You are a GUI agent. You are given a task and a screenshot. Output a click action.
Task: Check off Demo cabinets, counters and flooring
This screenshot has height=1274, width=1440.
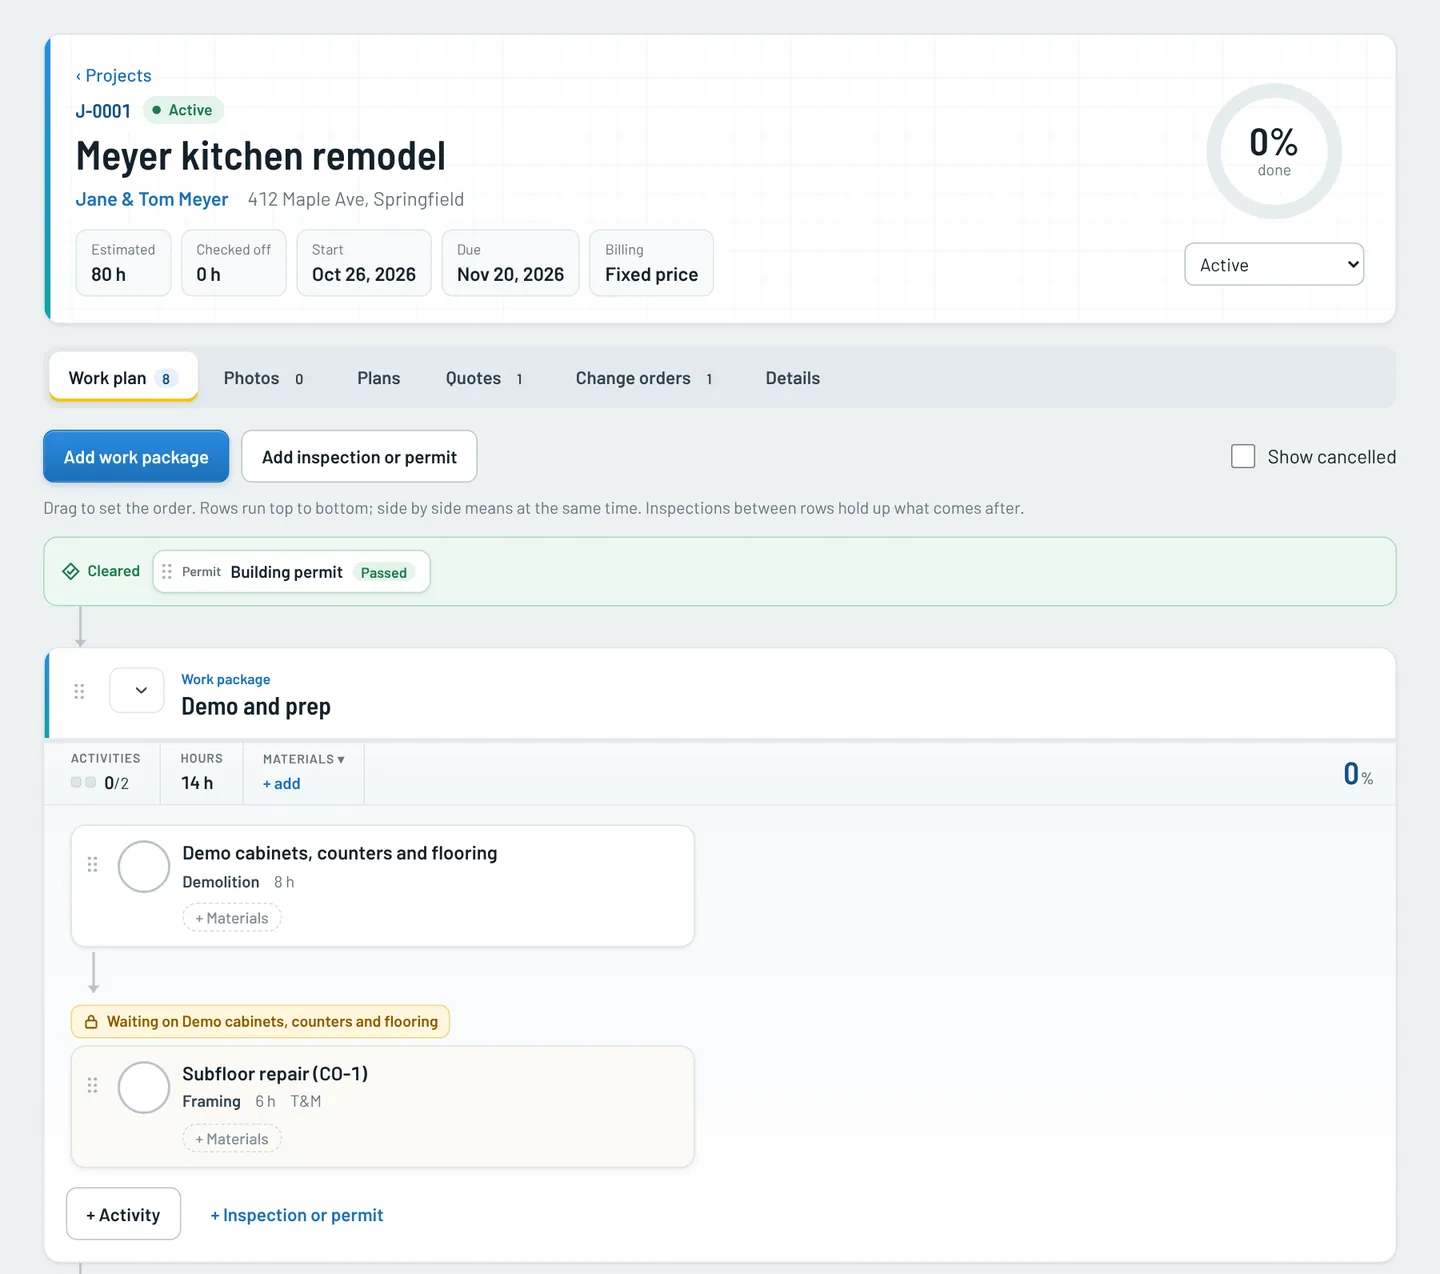[144, 866]
